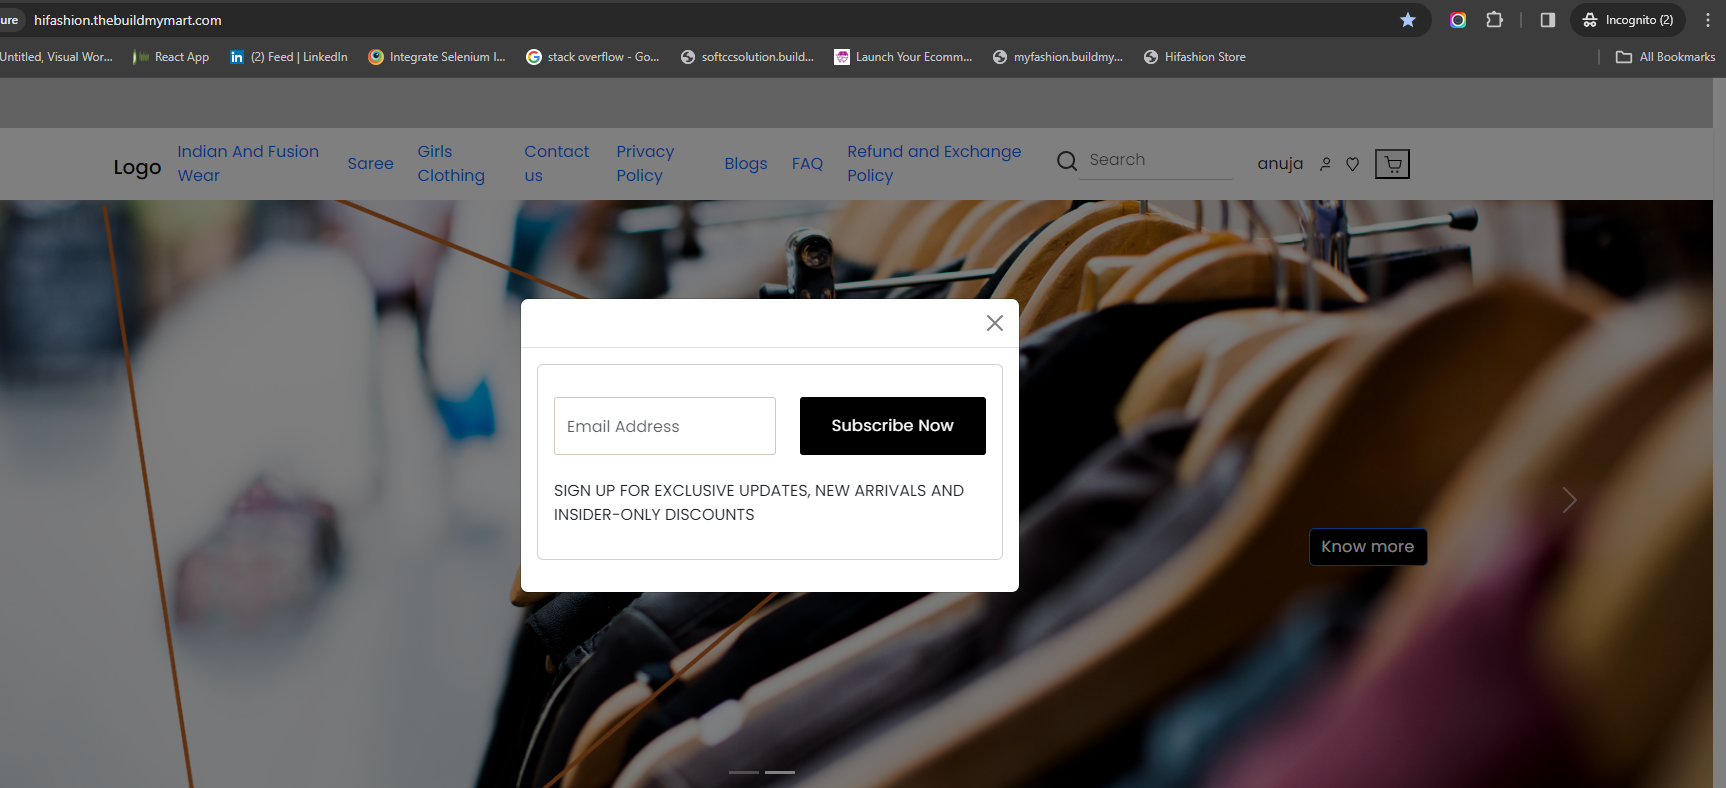Click the Know more button
This screenshot has height=788, width=1726.
[x=1368, y=547]
